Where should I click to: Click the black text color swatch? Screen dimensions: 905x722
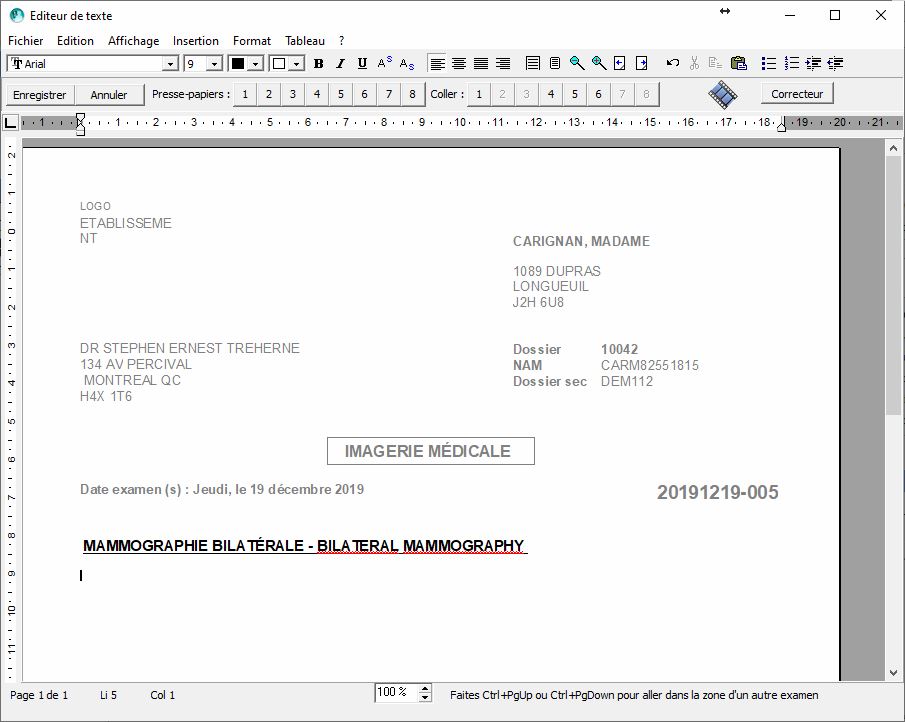(238, 64)
